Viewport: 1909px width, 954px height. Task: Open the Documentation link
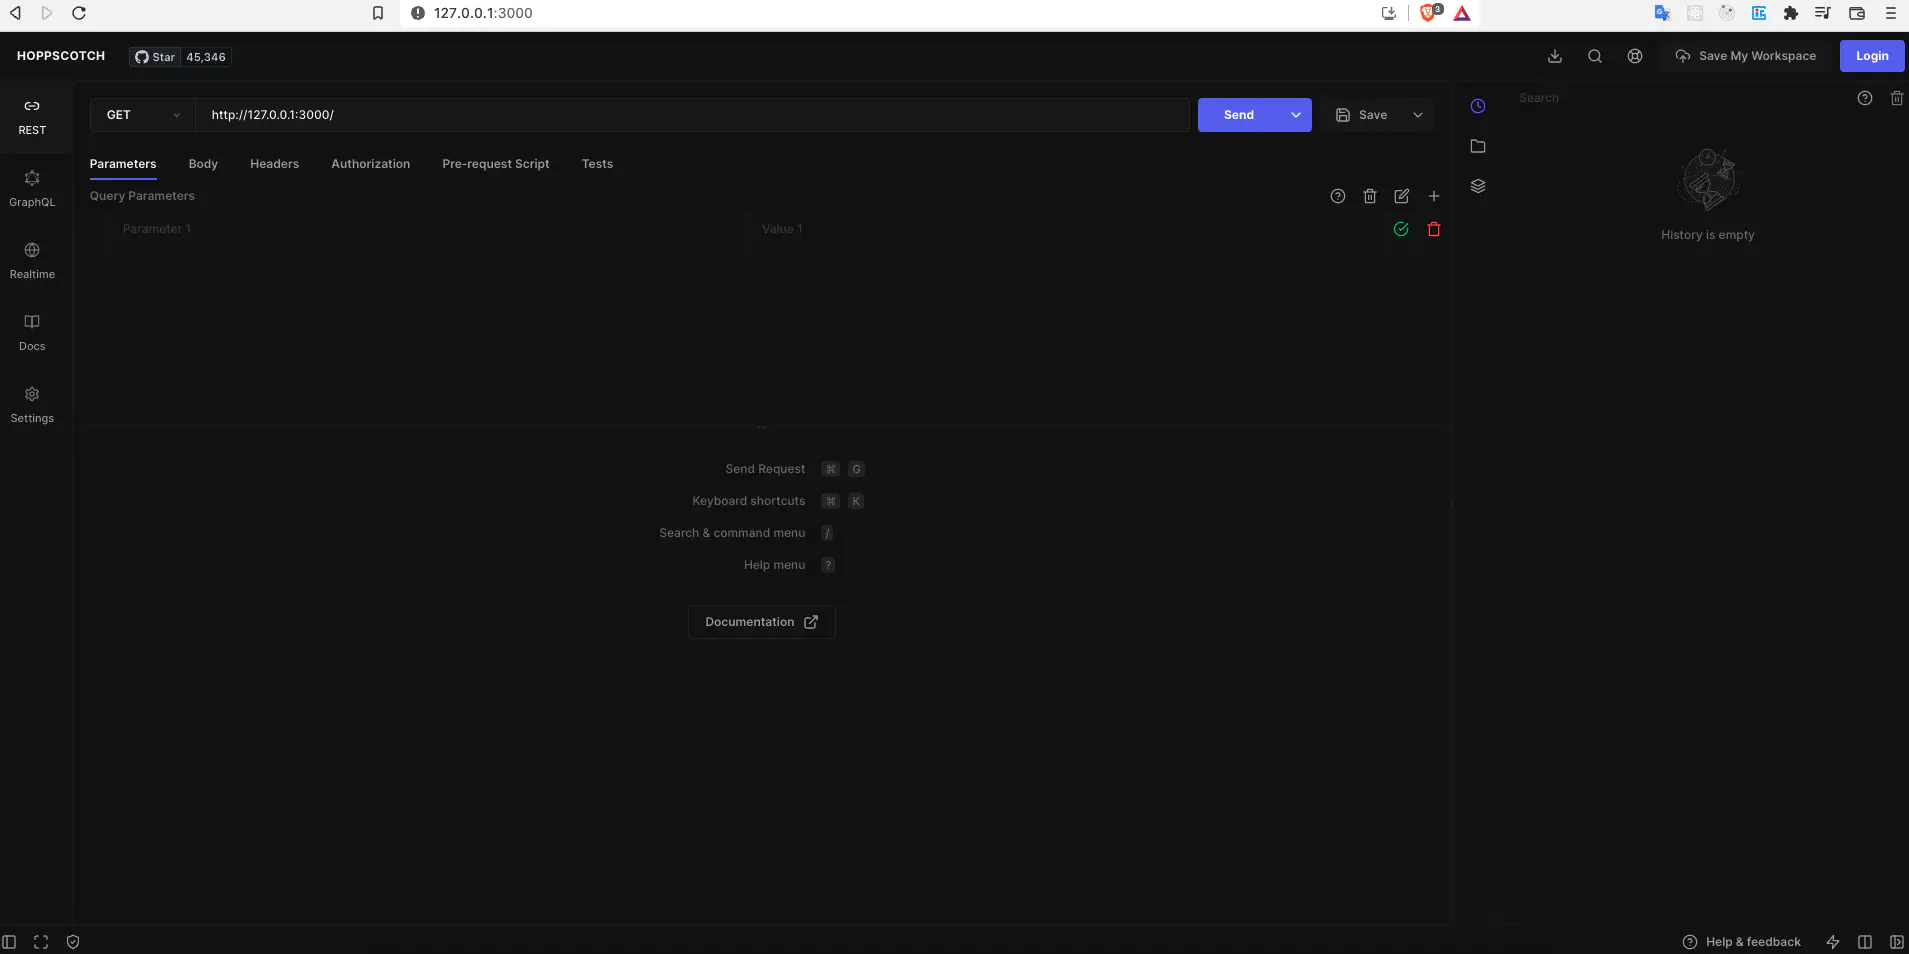(761, 622)
